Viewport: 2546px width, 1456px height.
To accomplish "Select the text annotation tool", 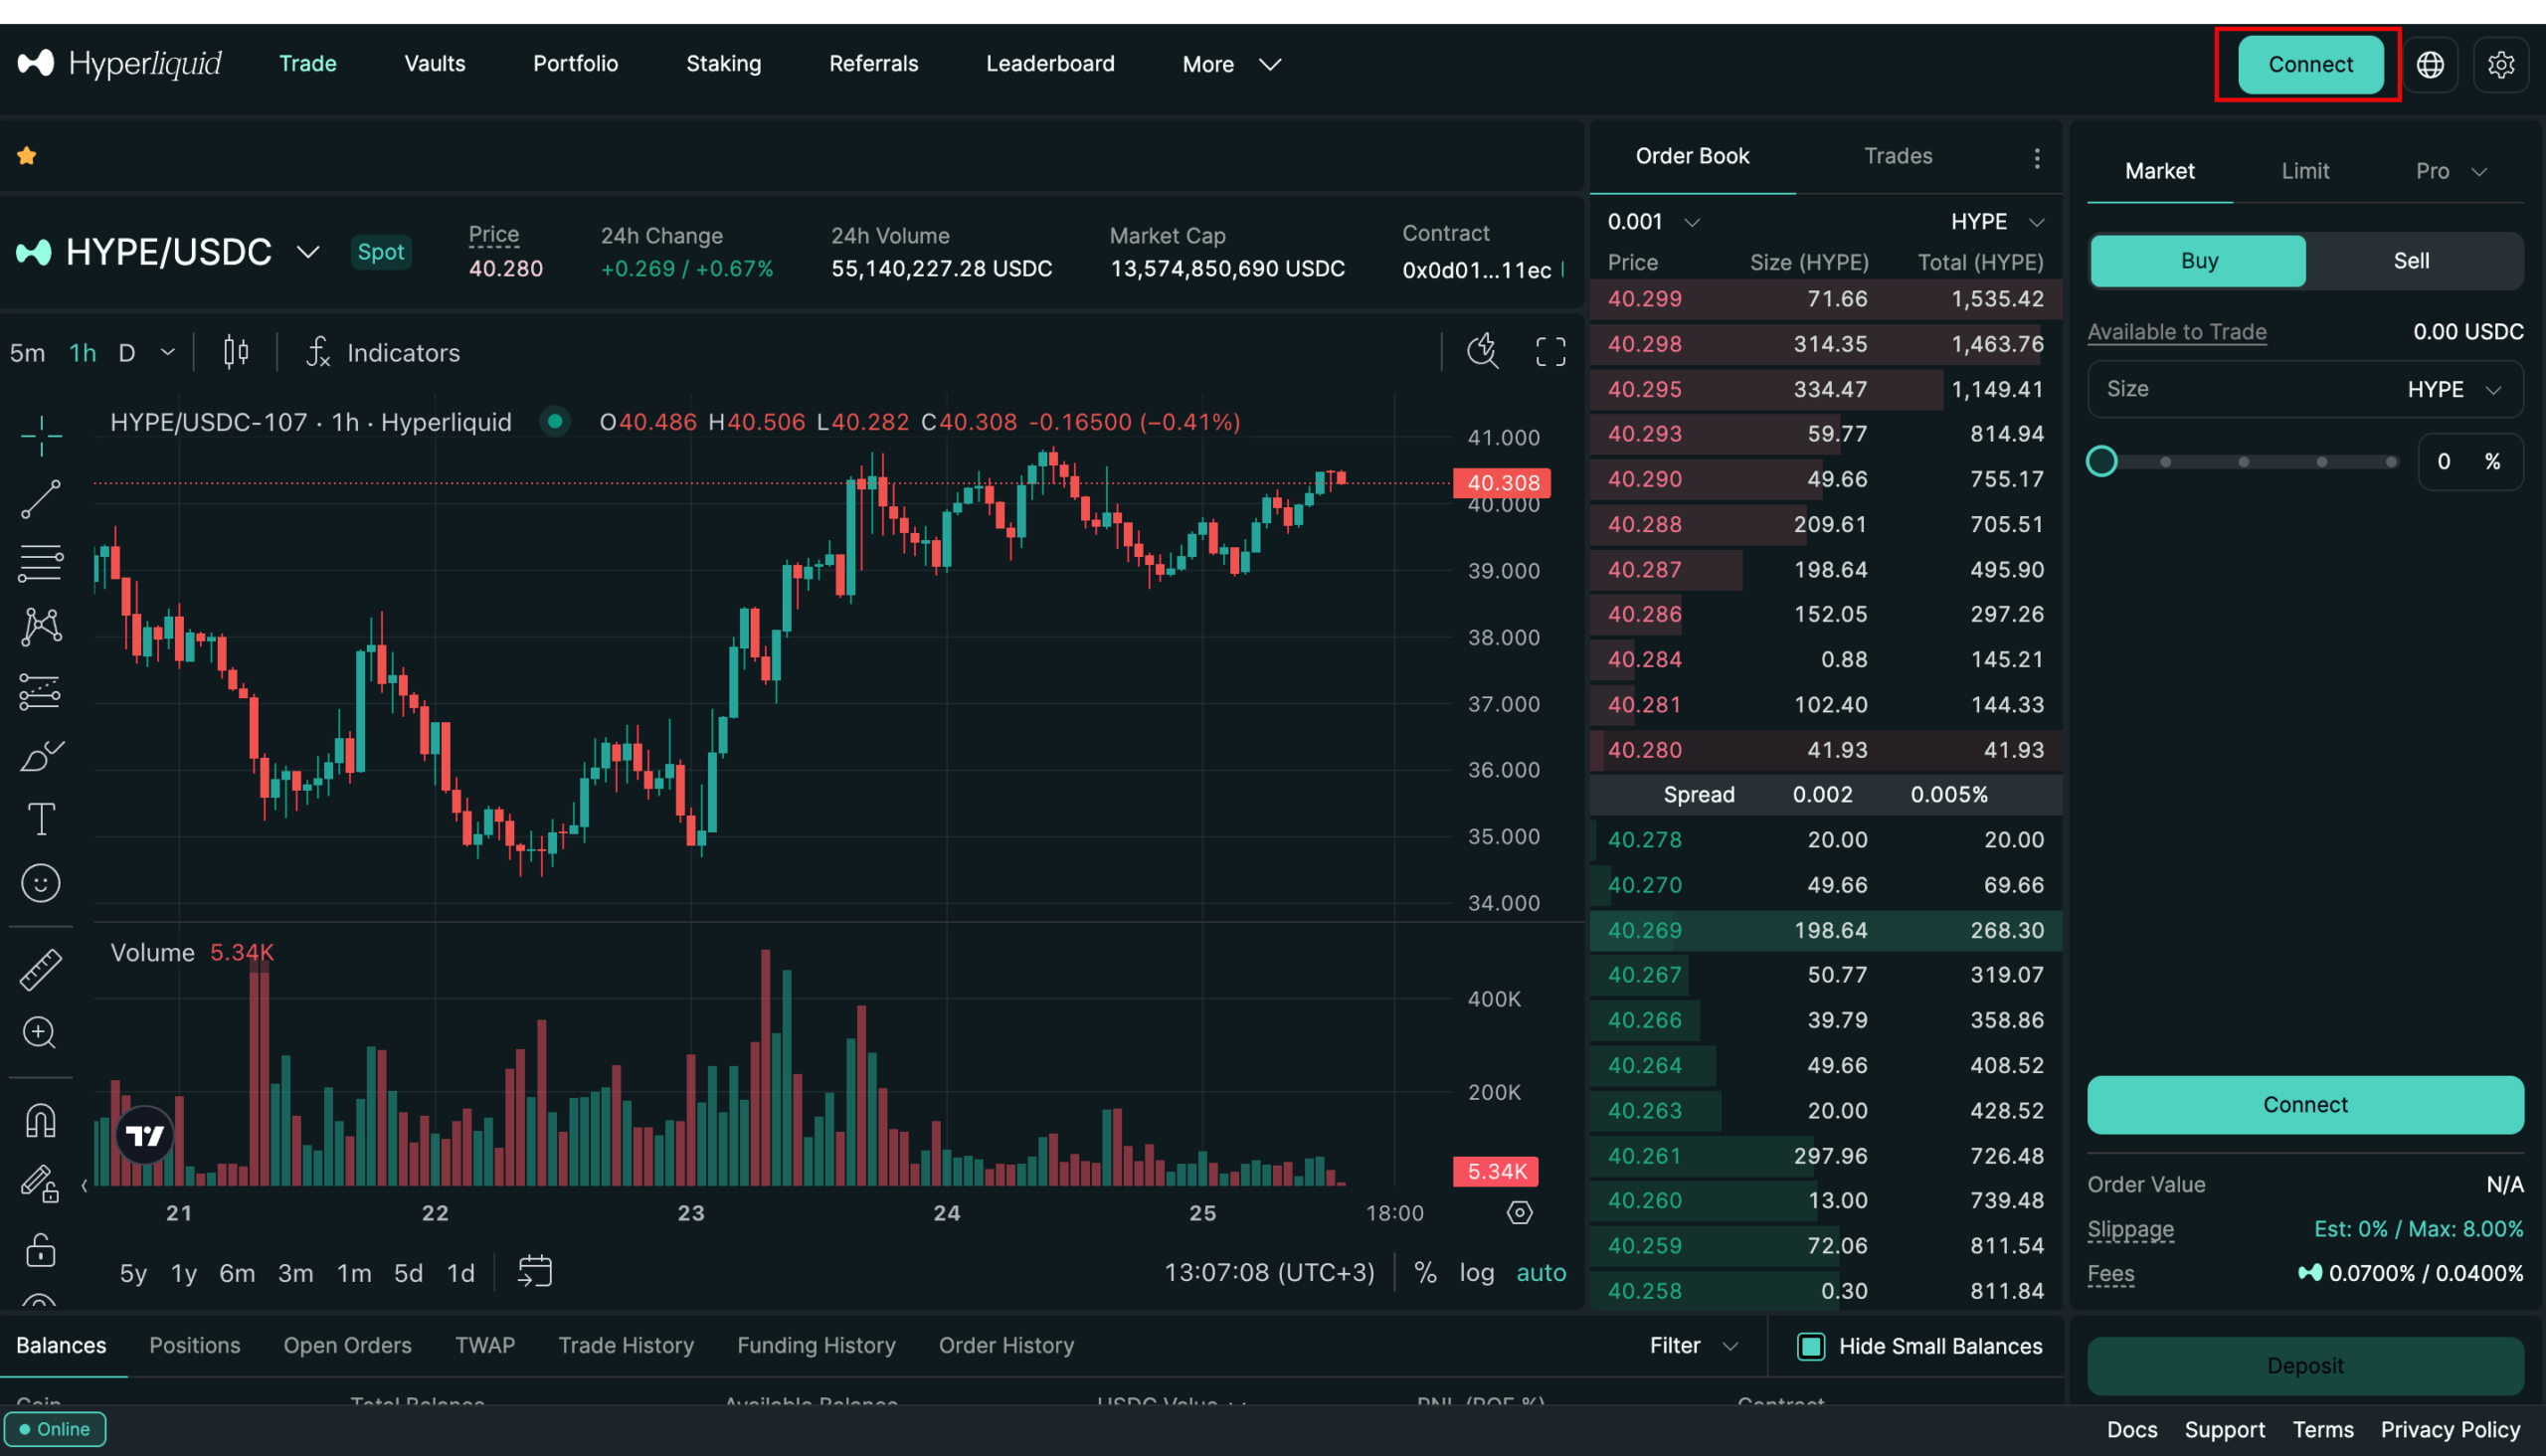I will coord(41,819).
